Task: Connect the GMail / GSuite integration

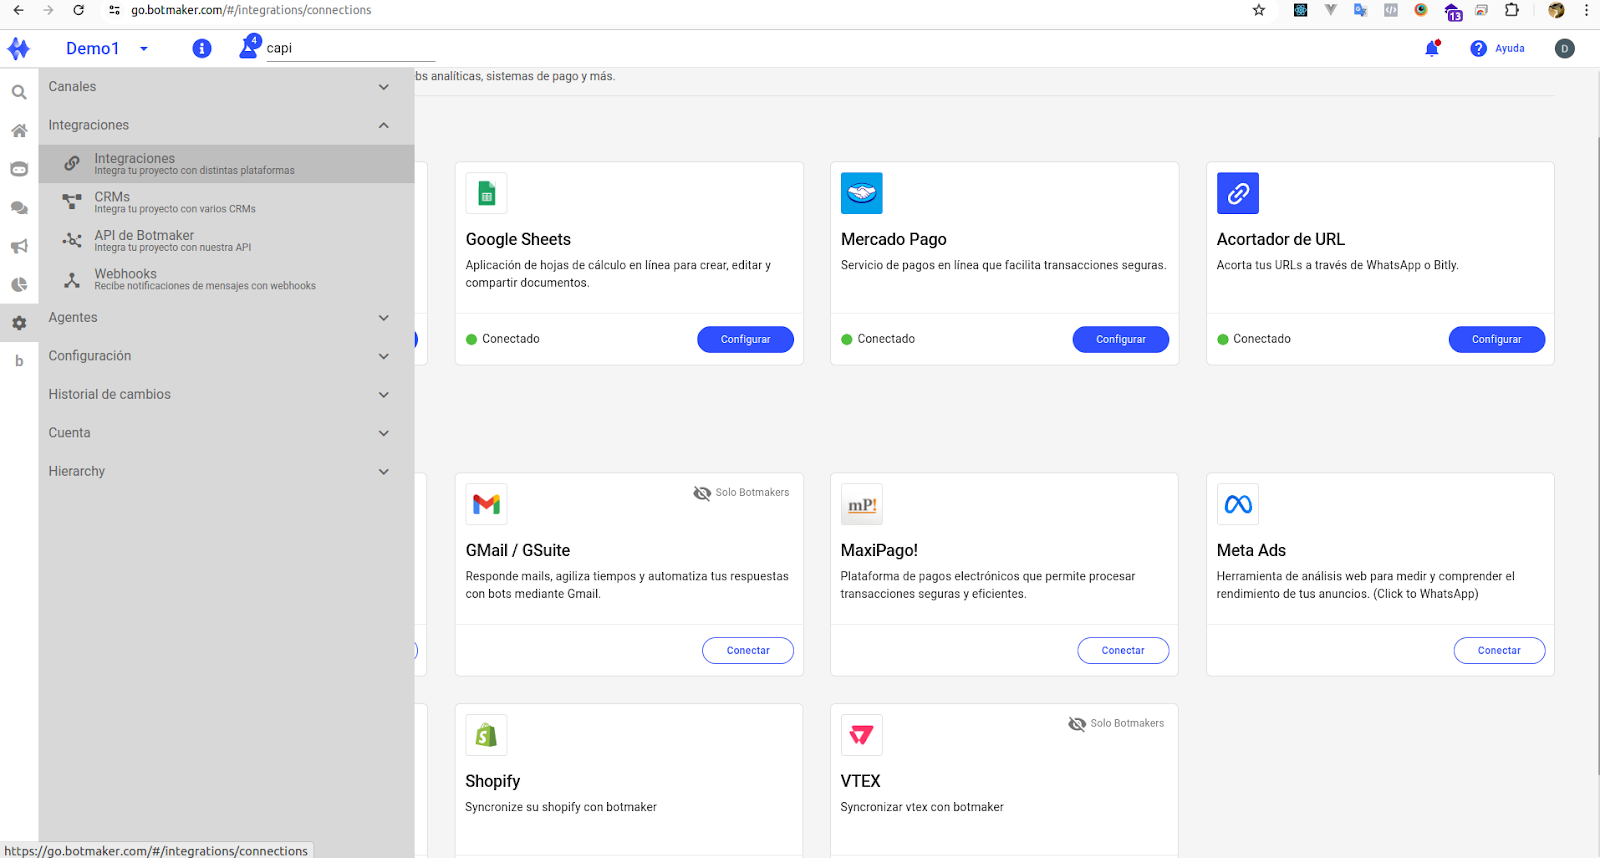Action: [748, 650]
